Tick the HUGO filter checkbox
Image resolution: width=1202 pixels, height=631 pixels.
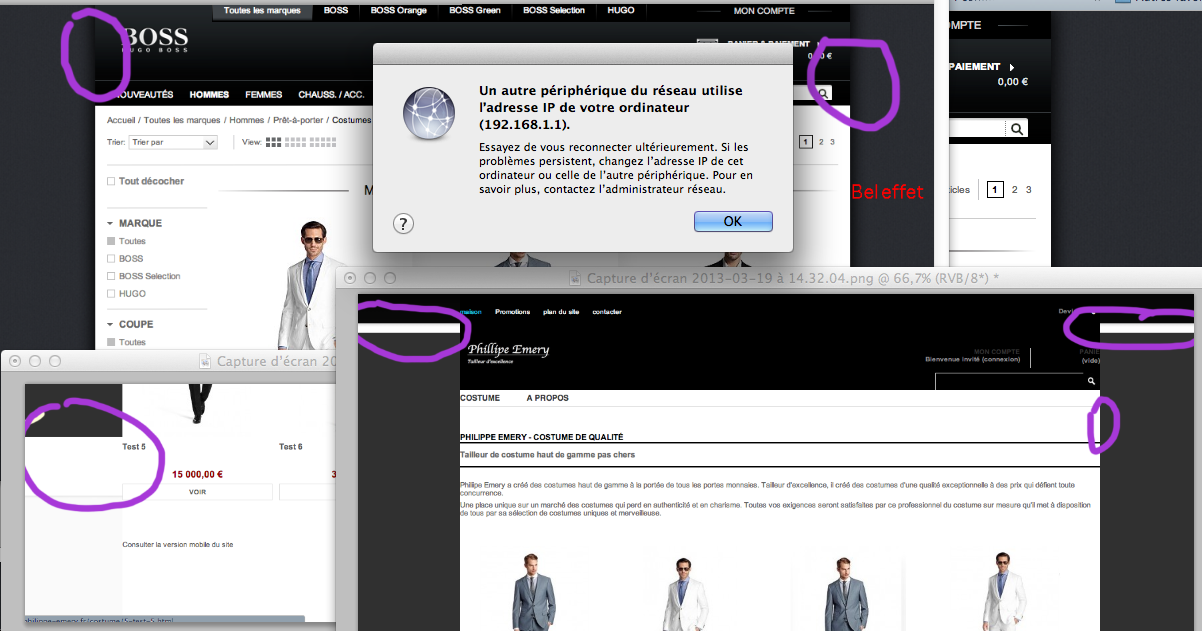point(111,294)
